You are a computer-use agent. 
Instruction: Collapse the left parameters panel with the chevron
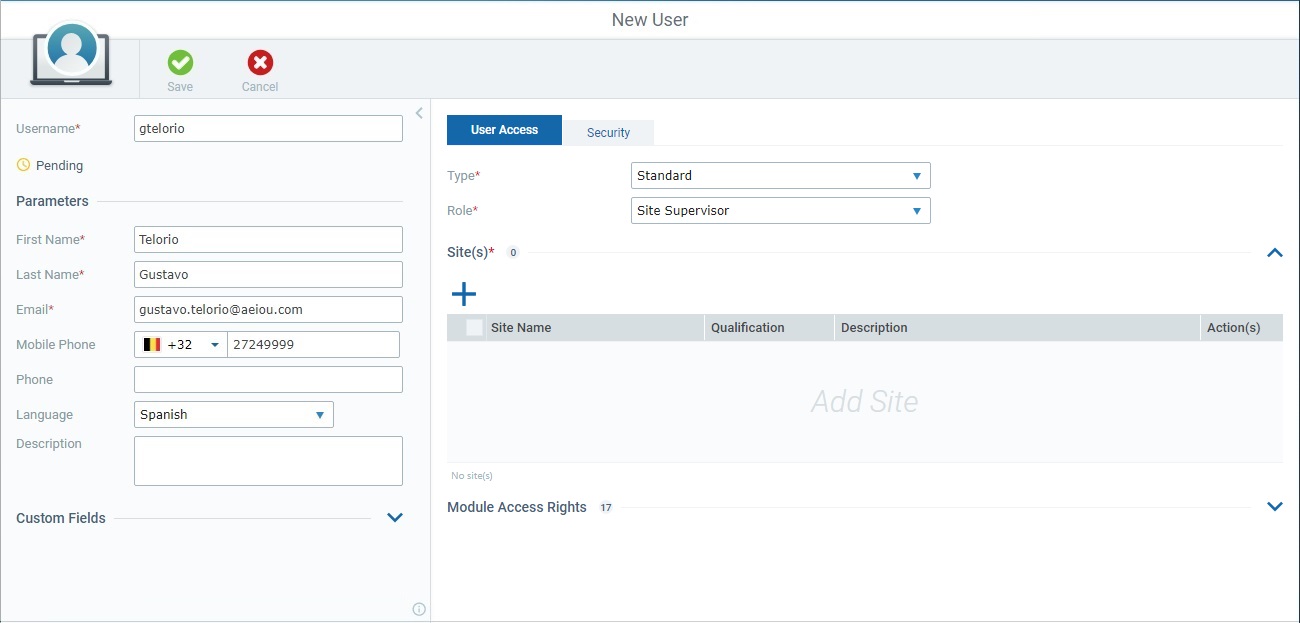pos(419,113)
